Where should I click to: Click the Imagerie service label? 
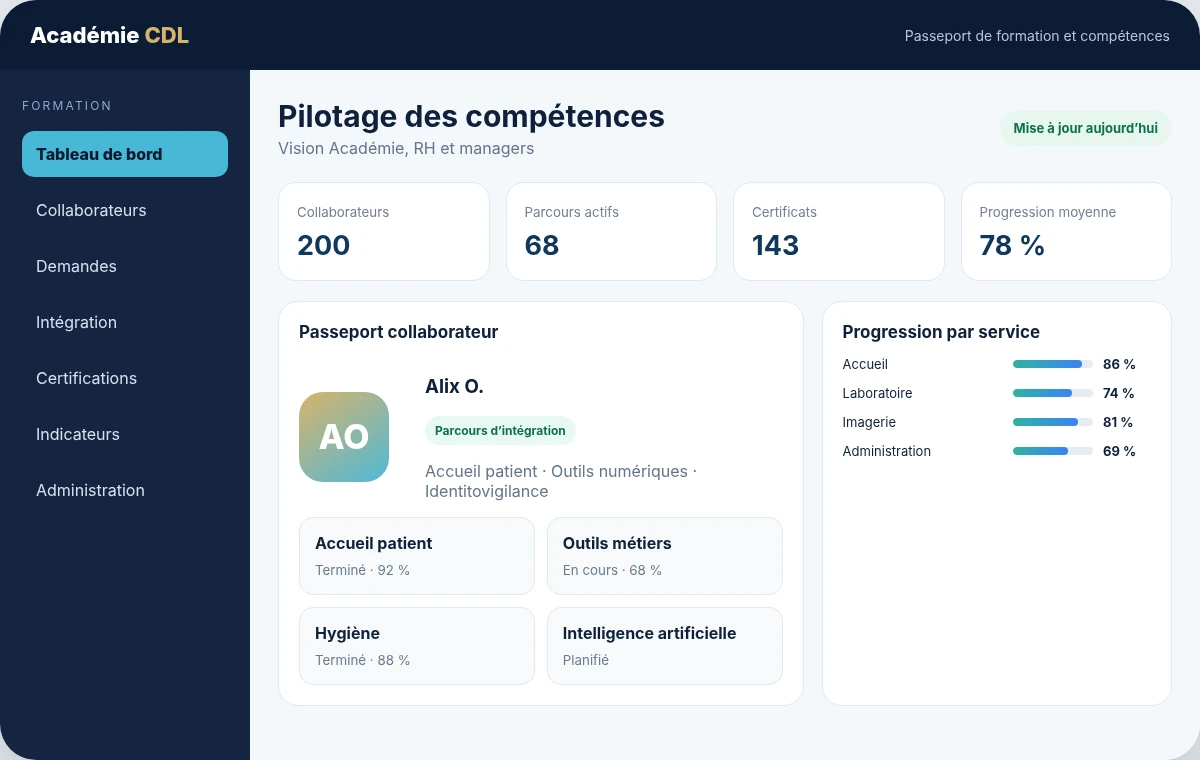coord(869,422)
